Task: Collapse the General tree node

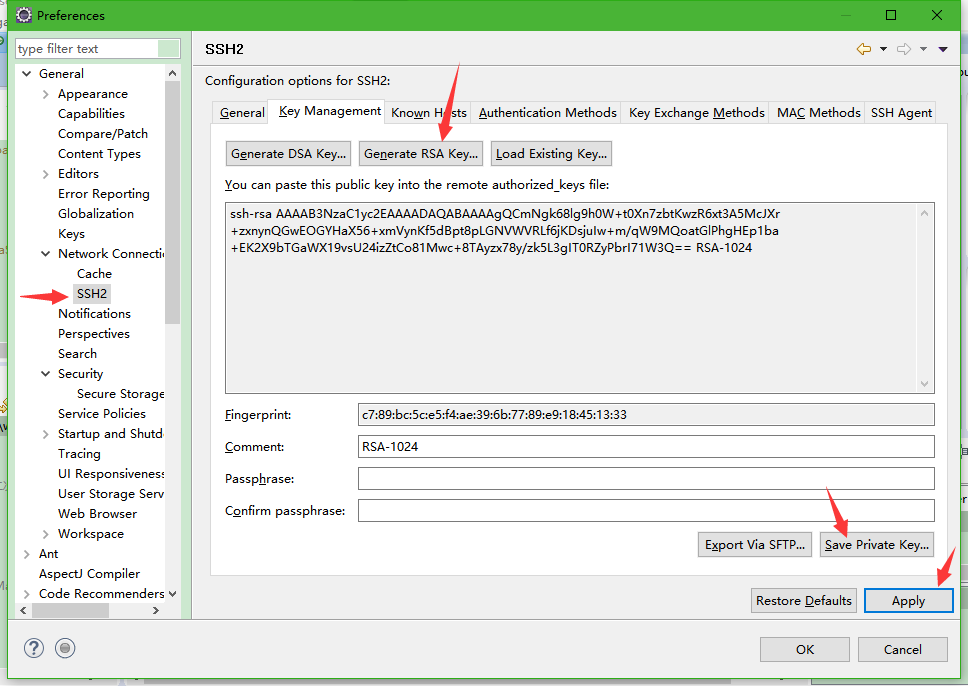Action: (x=27, y=73)
